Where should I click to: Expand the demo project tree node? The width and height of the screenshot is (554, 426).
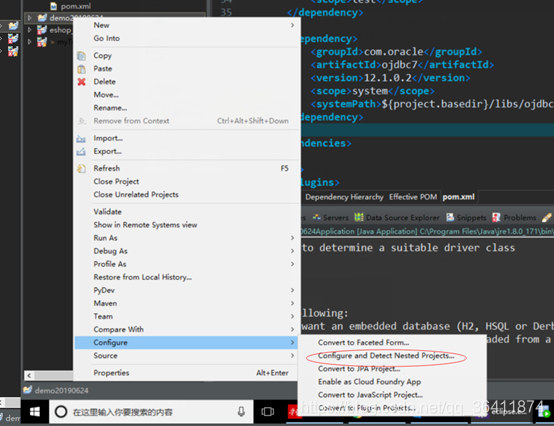30,18
